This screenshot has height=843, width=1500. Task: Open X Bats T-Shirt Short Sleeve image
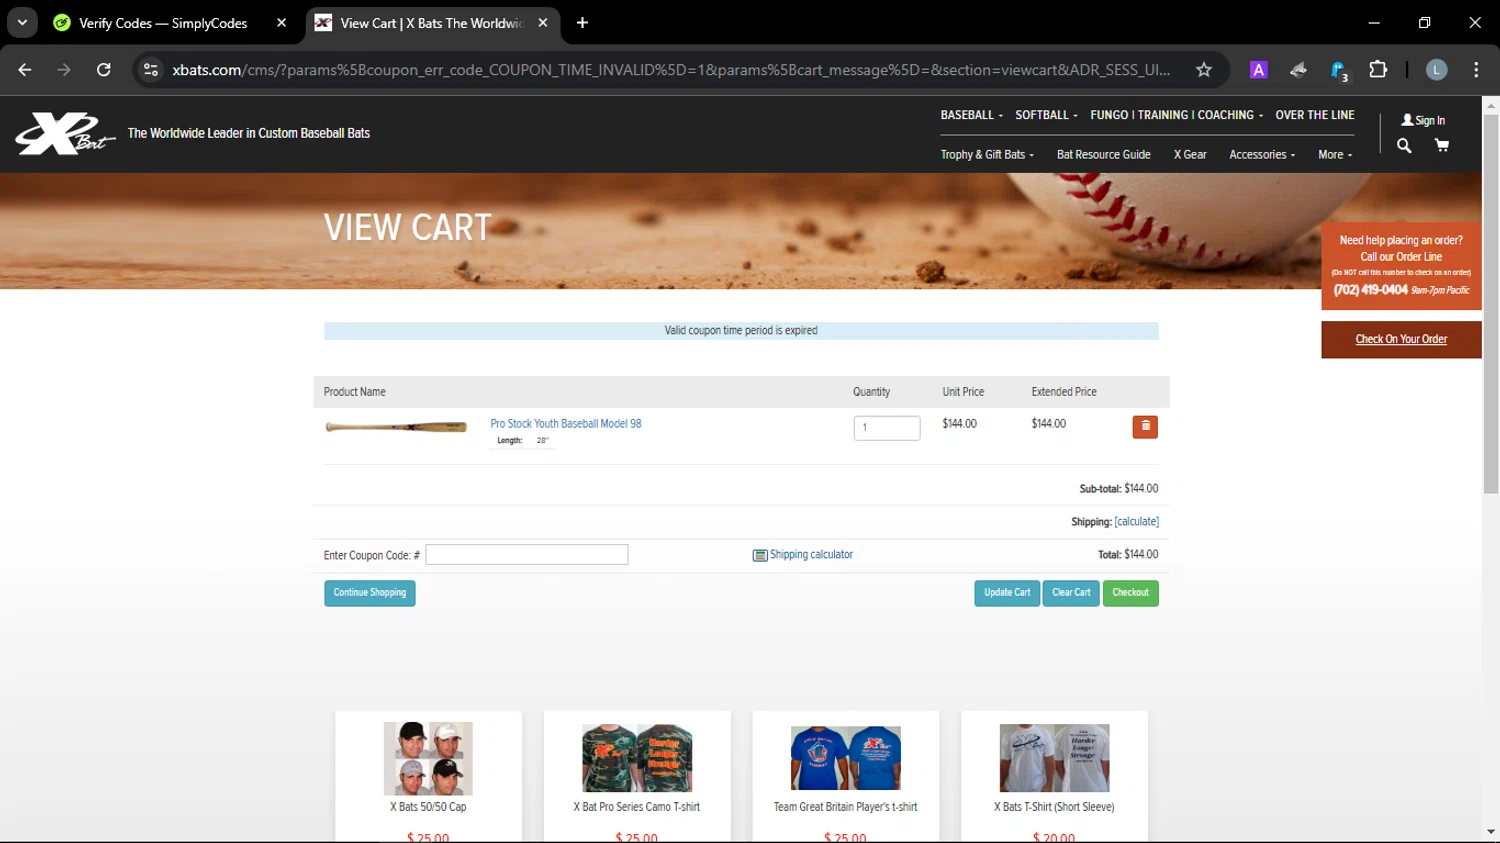click(1054, 758)
